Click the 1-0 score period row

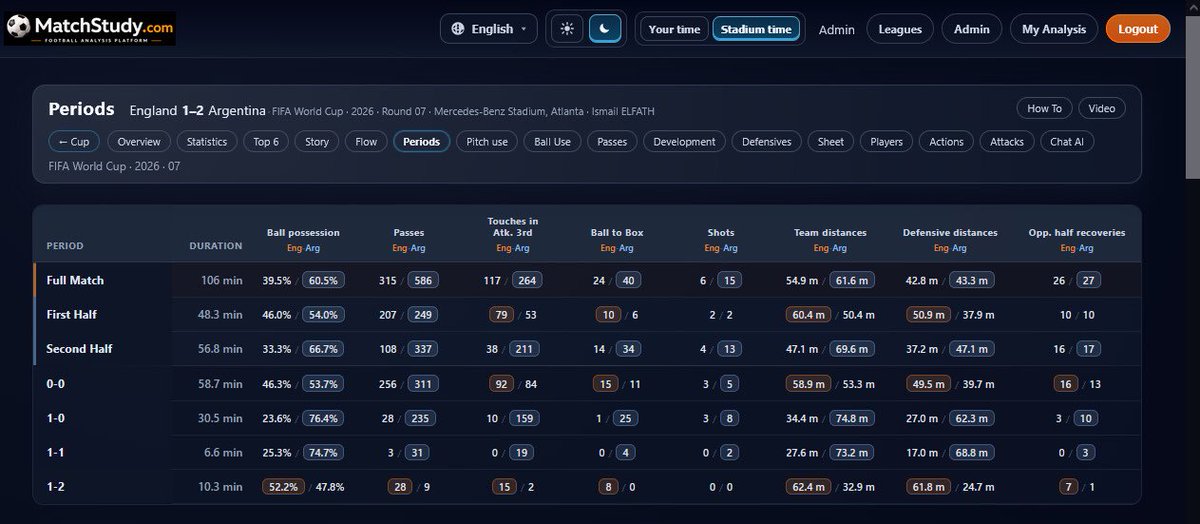coord(587,418)
